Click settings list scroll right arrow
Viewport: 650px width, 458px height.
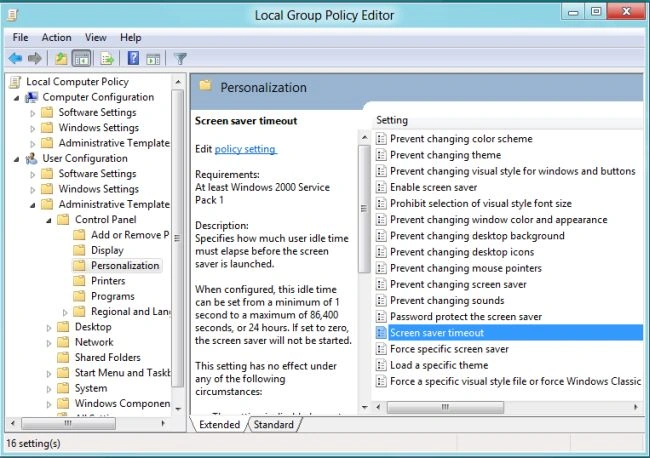click(x=636, y=407)
